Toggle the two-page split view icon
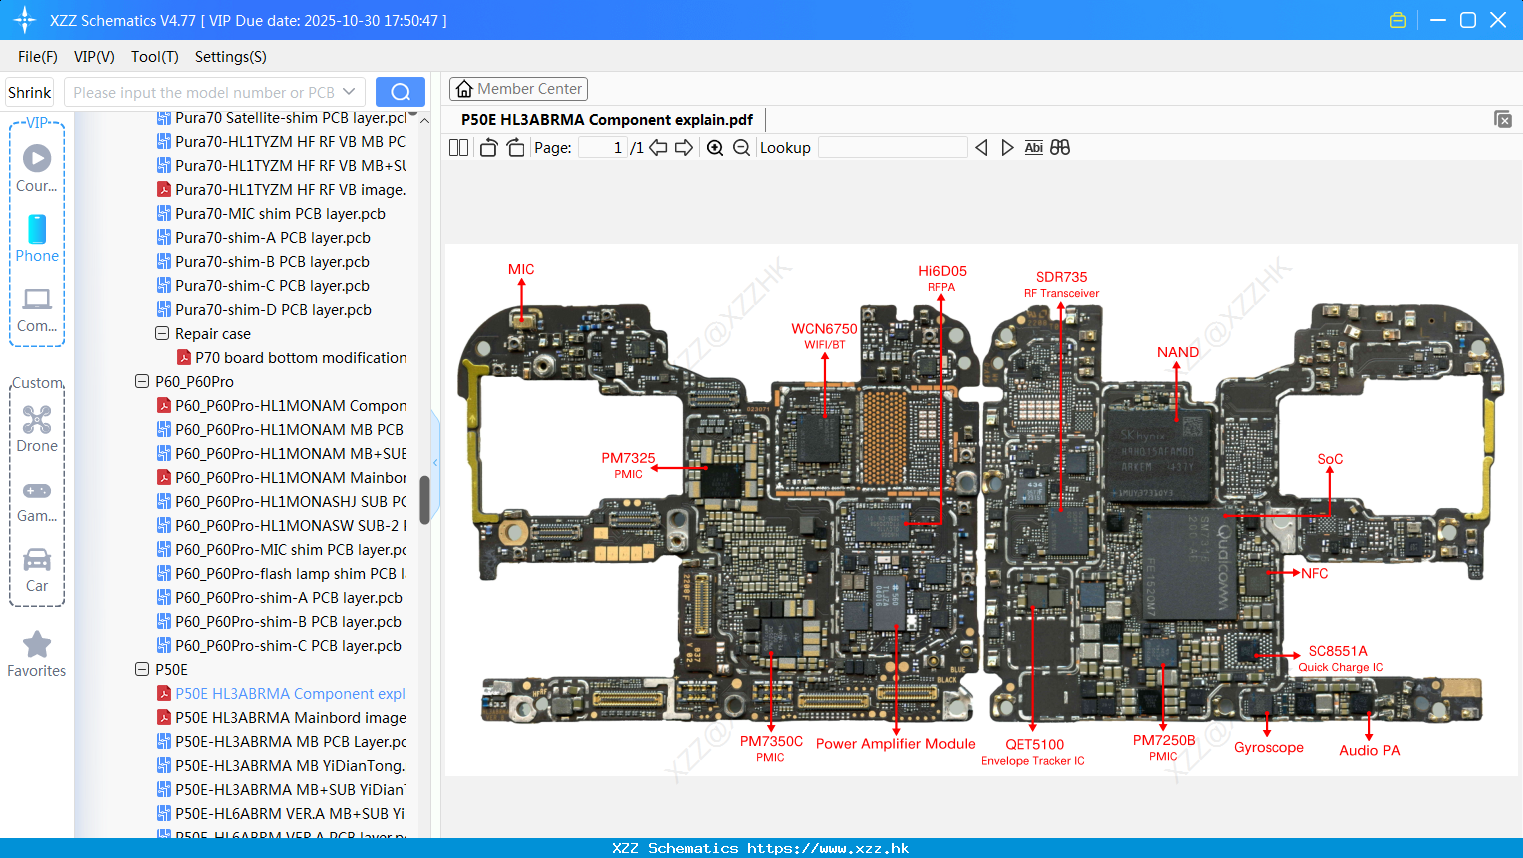This screenshot has height=858, width=1523. pos(458,148)
